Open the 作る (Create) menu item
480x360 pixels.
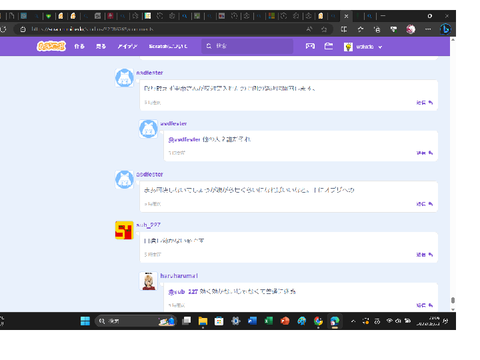[x=79, y=46]
